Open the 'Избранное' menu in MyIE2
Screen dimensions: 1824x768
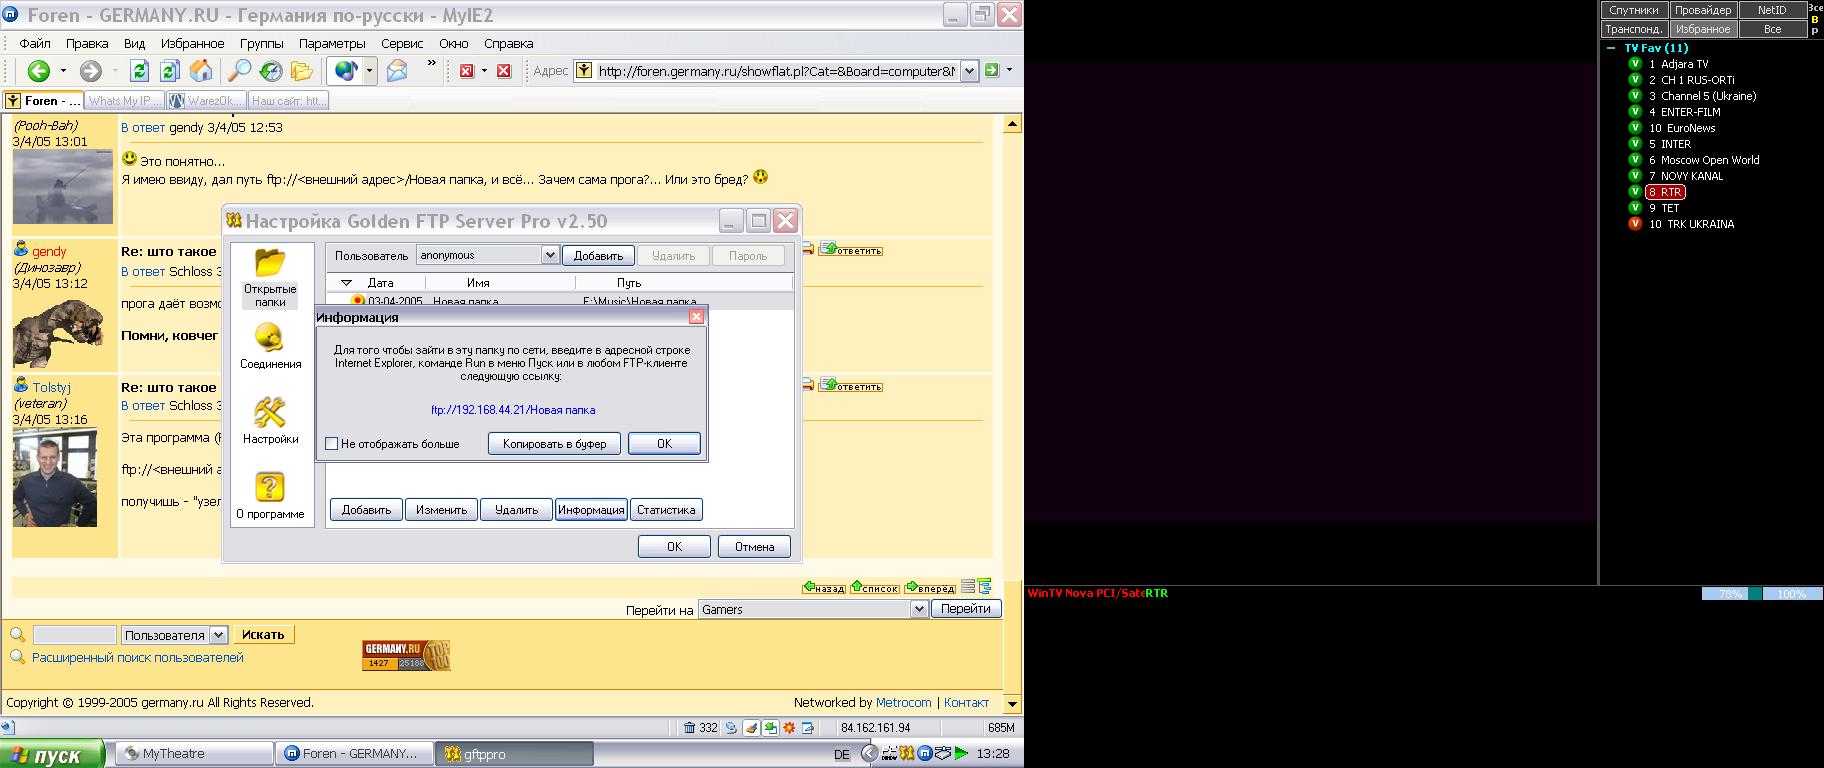(x=192, y=44)
